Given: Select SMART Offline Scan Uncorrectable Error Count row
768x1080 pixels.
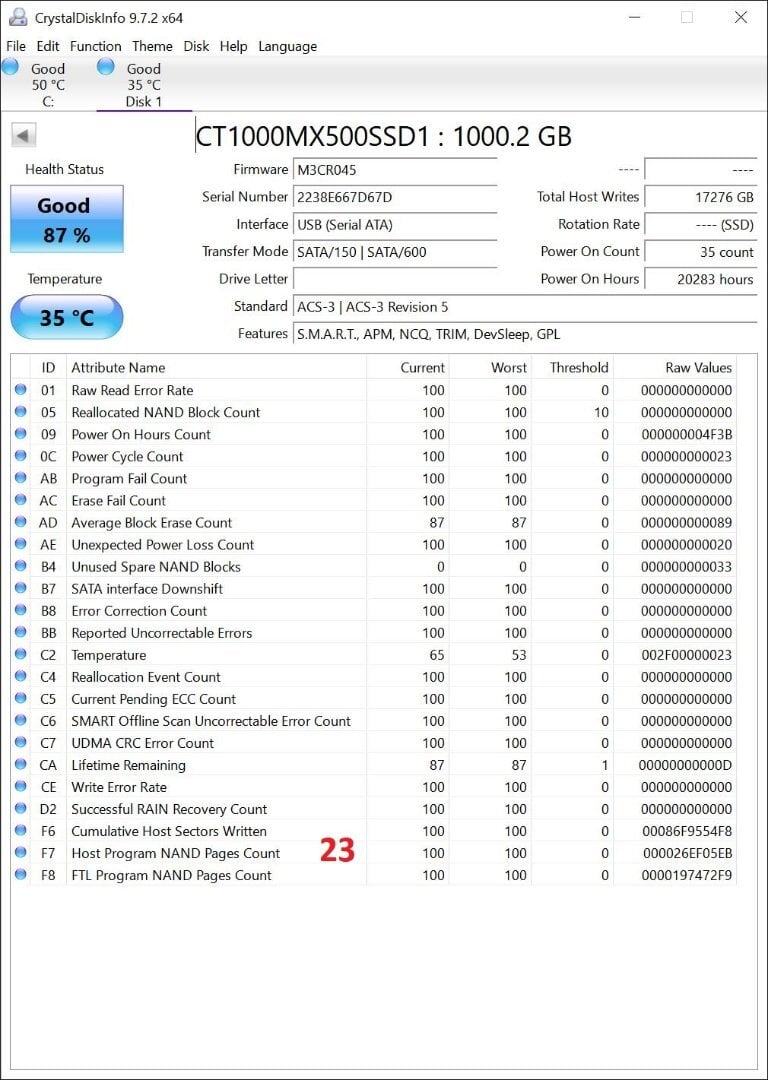Looking at the screenshot, I should [374, 720].
